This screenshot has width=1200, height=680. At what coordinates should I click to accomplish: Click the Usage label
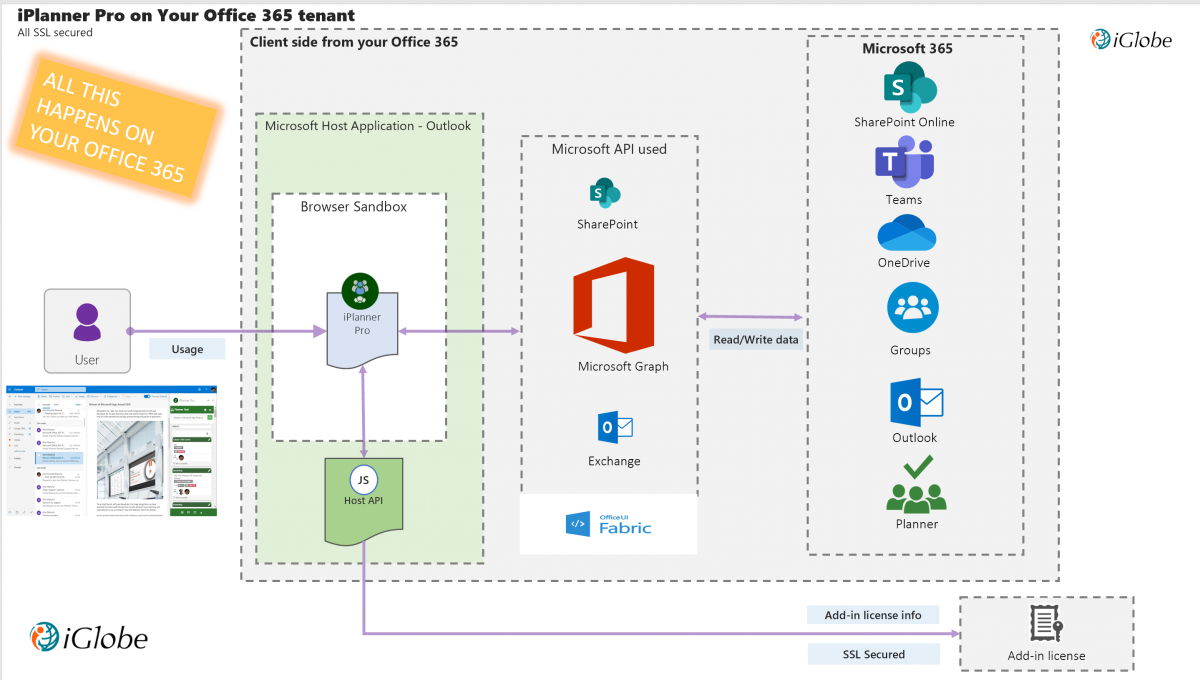click(x=187, y=349)
